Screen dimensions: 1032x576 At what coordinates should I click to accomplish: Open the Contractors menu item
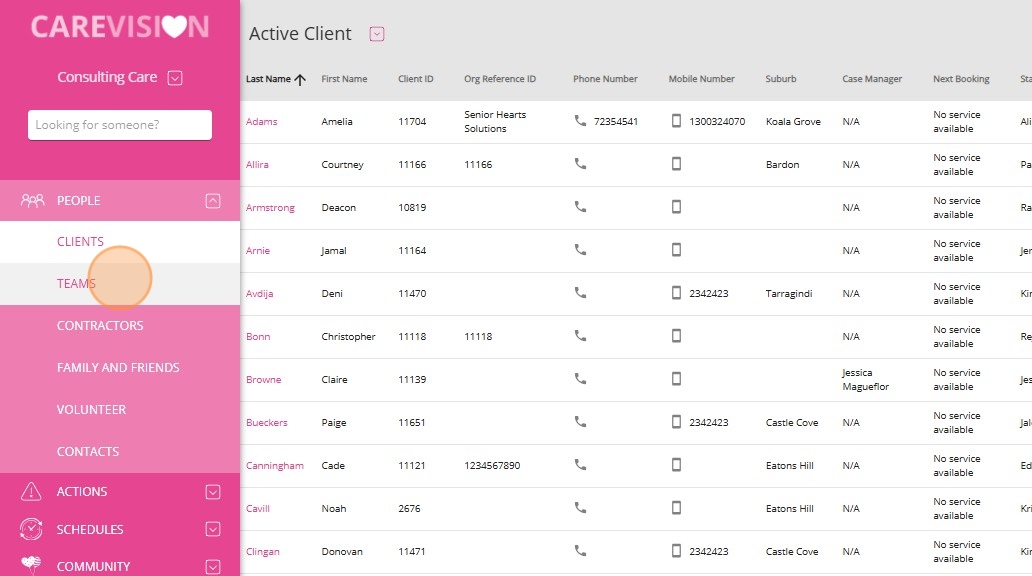coord(100,326)
